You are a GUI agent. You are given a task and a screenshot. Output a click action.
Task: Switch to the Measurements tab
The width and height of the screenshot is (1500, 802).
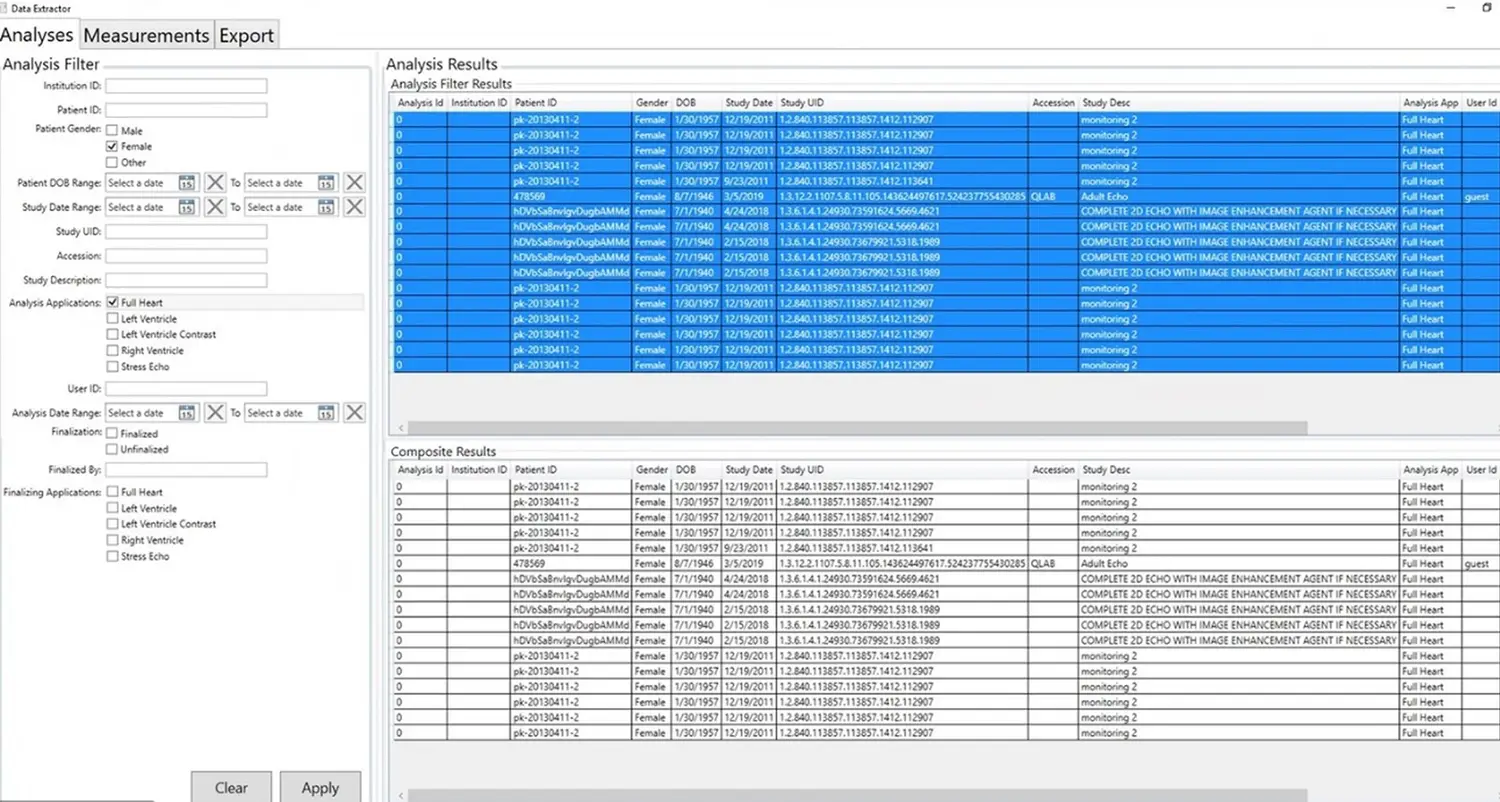[x=146, y=35]
